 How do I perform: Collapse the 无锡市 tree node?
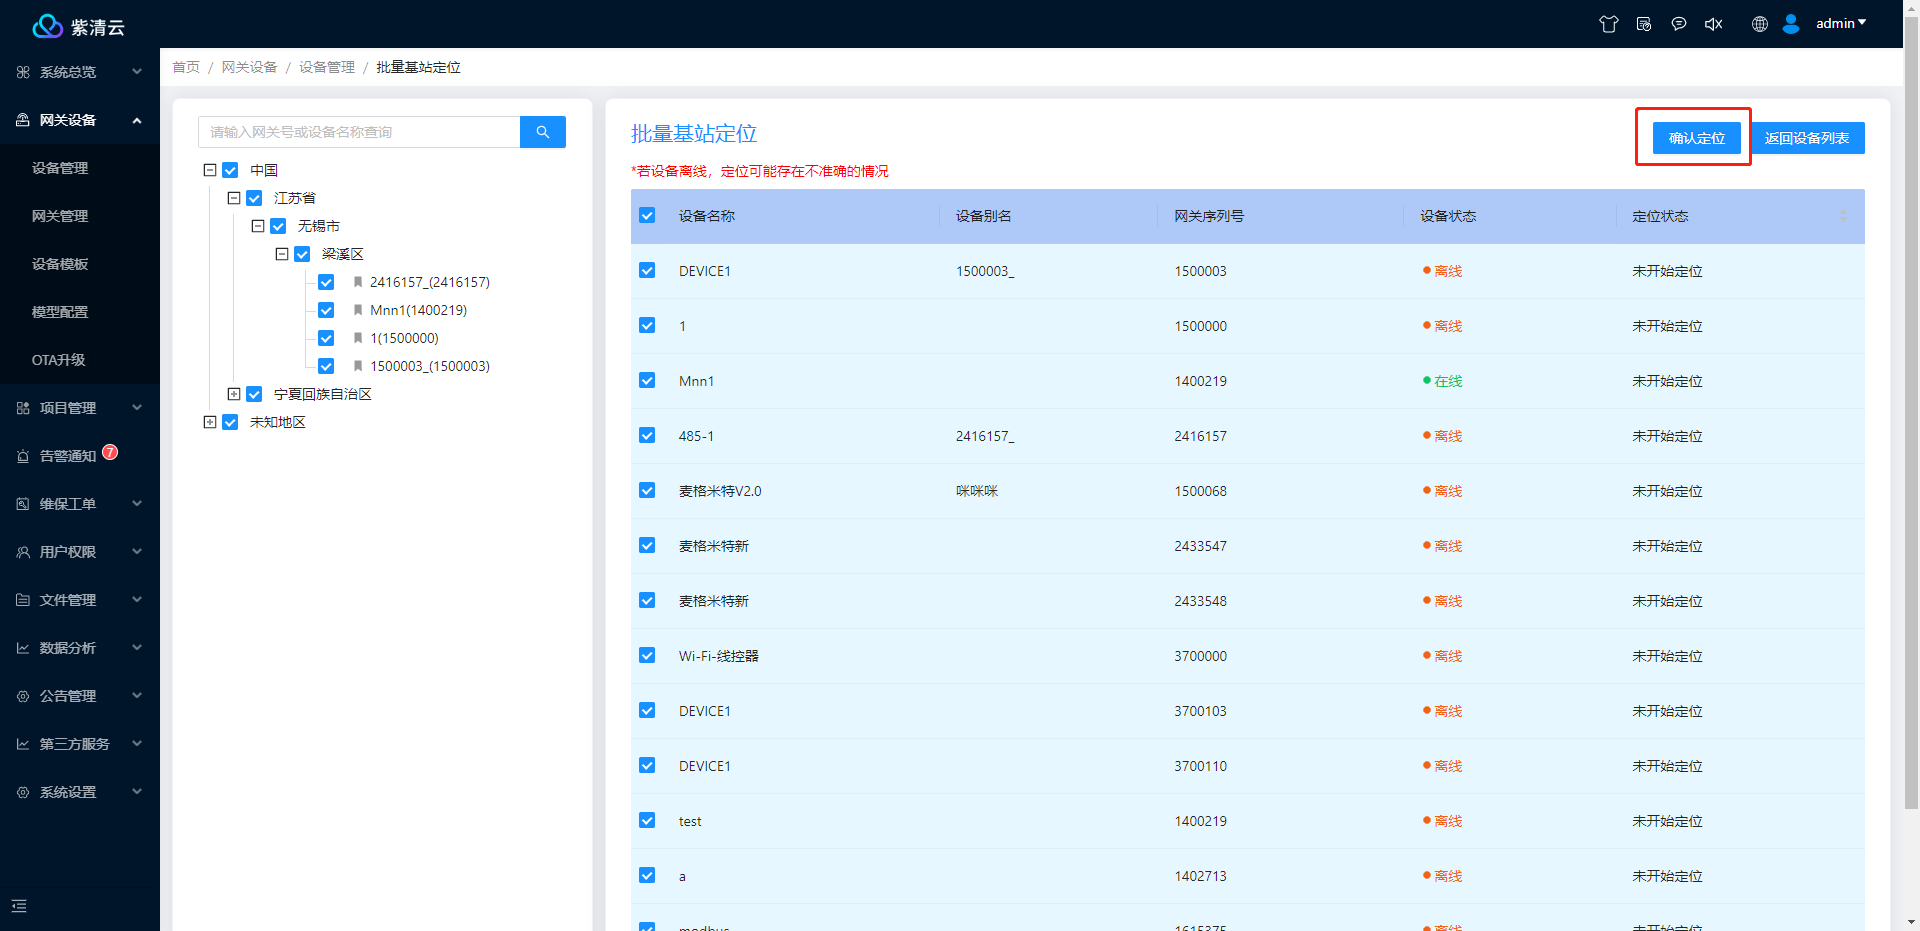pyautogui.click(x=258, y=226)
